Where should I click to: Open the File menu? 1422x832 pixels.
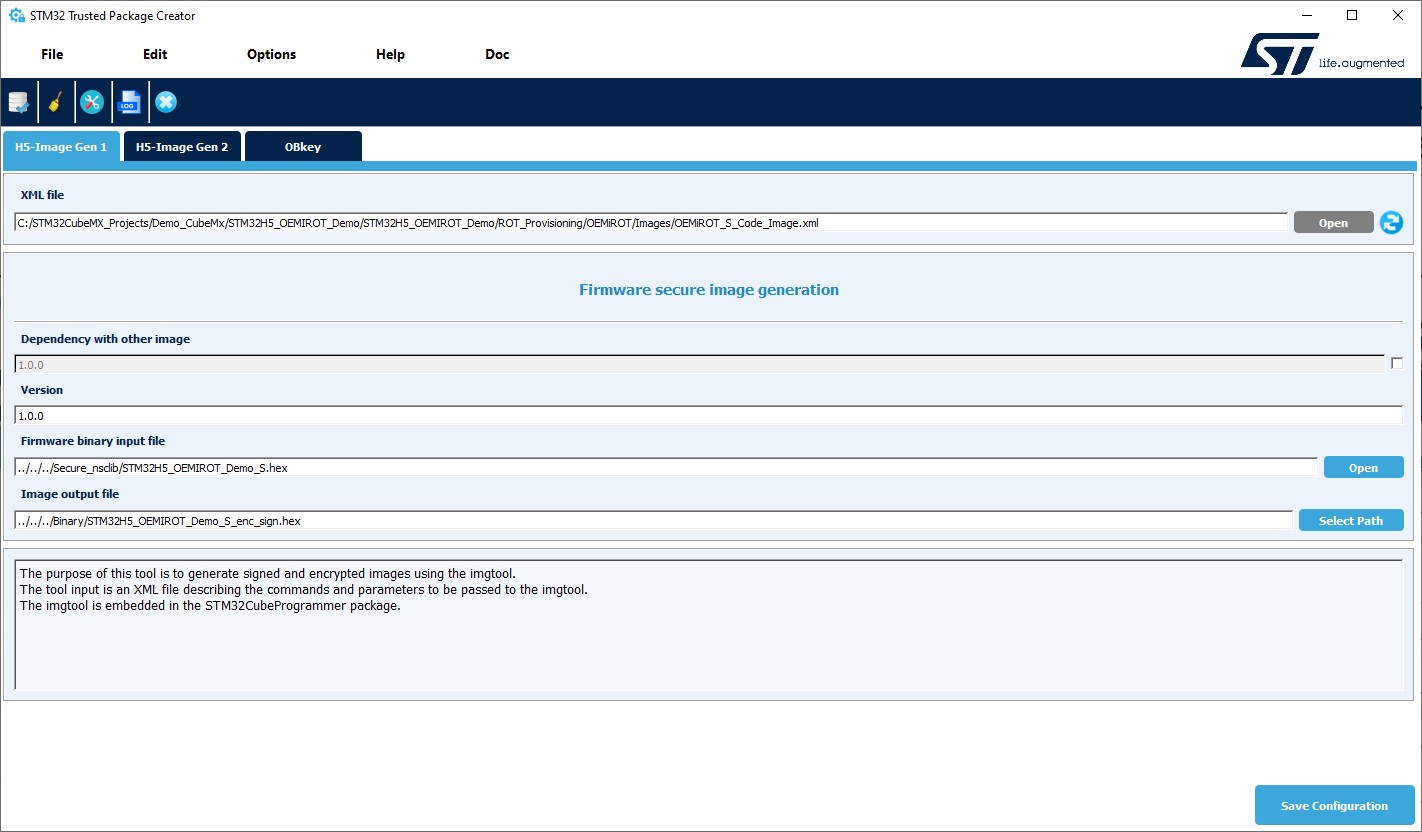[x=52, y=54]
